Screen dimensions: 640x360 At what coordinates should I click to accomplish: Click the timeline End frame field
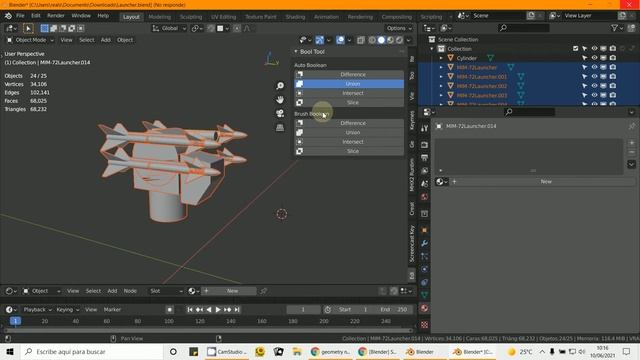(x=394, y=310)
